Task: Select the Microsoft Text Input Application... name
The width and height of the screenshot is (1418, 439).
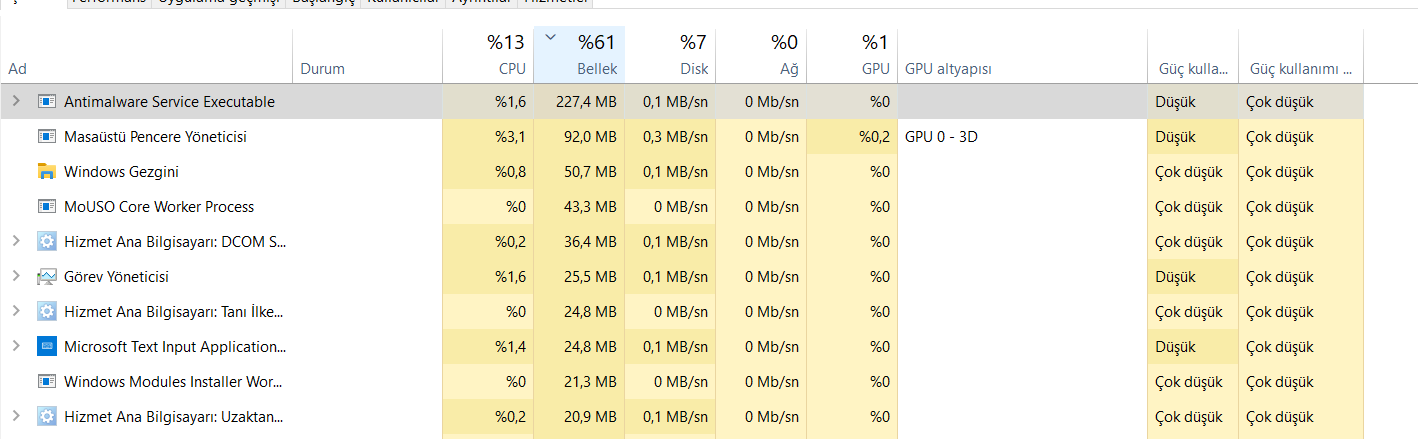Action: click(x=175, y=347)
